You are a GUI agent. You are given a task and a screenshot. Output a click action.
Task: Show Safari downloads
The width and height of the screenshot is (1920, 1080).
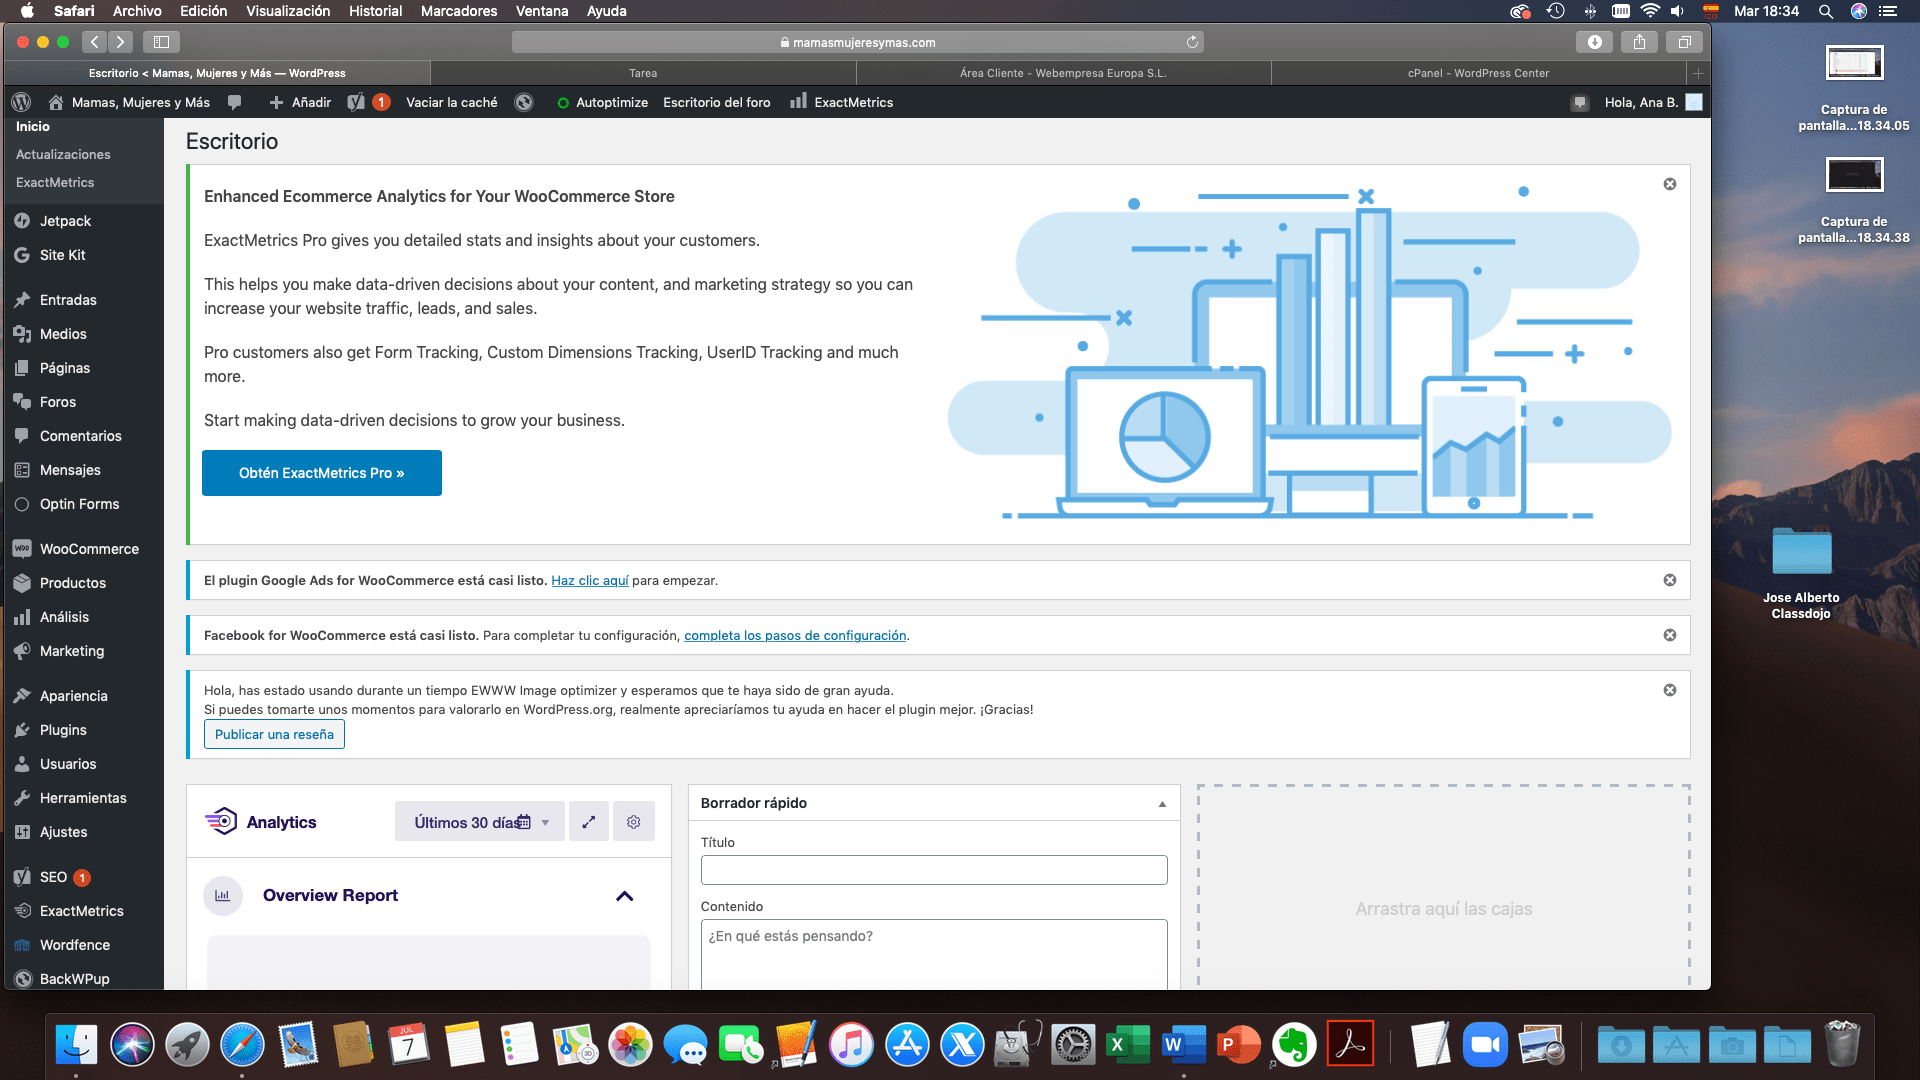coord(1594,42)
